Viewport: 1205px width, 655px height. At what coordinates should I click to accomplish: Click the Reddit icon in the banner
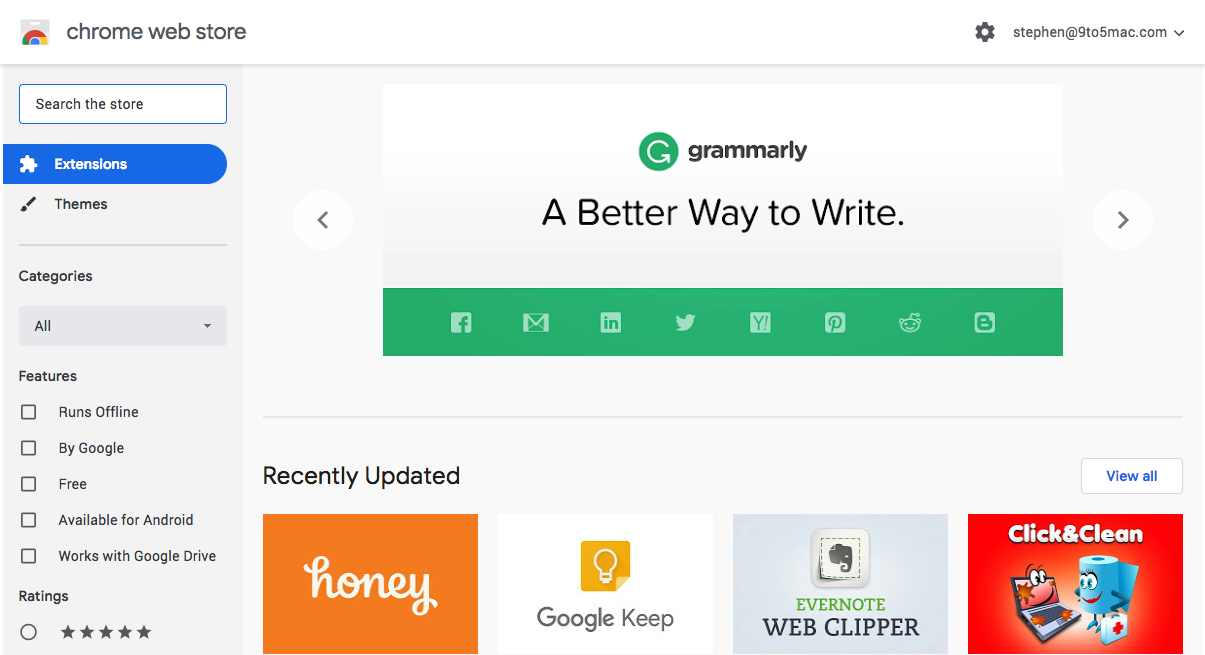pyautogui.click(x=910, y=322)
